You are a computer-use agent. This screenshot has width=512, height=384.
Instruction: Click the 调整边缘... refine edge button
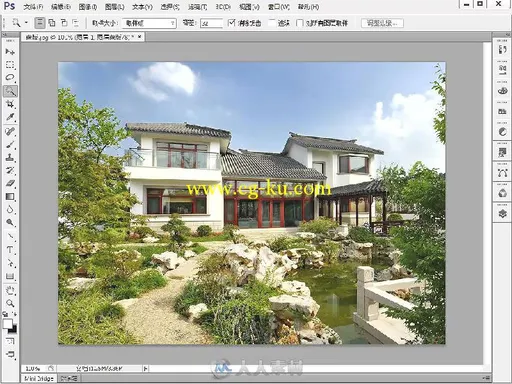pyautogui.click(x=382, y=23)
